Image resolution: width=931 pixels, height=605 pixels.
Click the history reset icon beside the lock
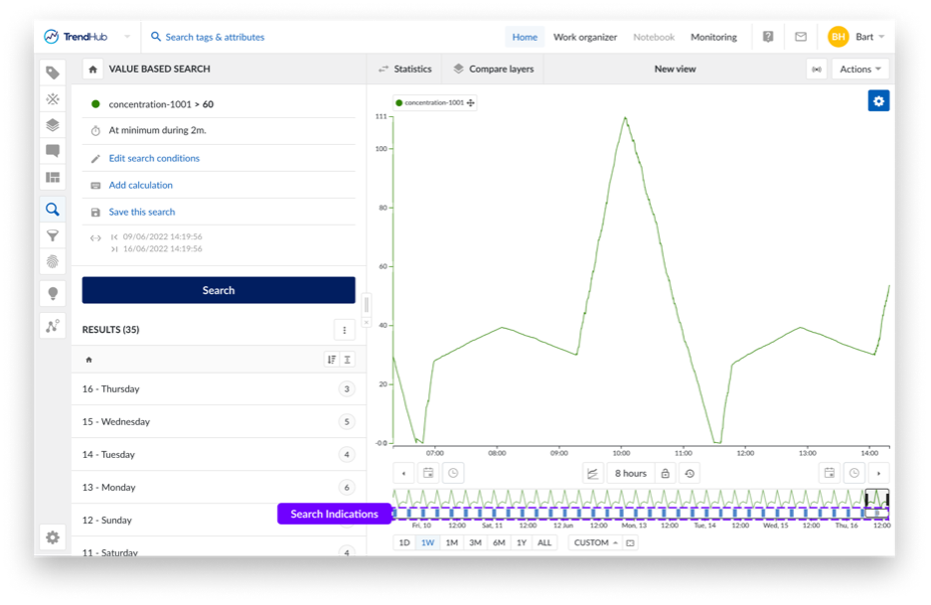(x=689, y=473)
